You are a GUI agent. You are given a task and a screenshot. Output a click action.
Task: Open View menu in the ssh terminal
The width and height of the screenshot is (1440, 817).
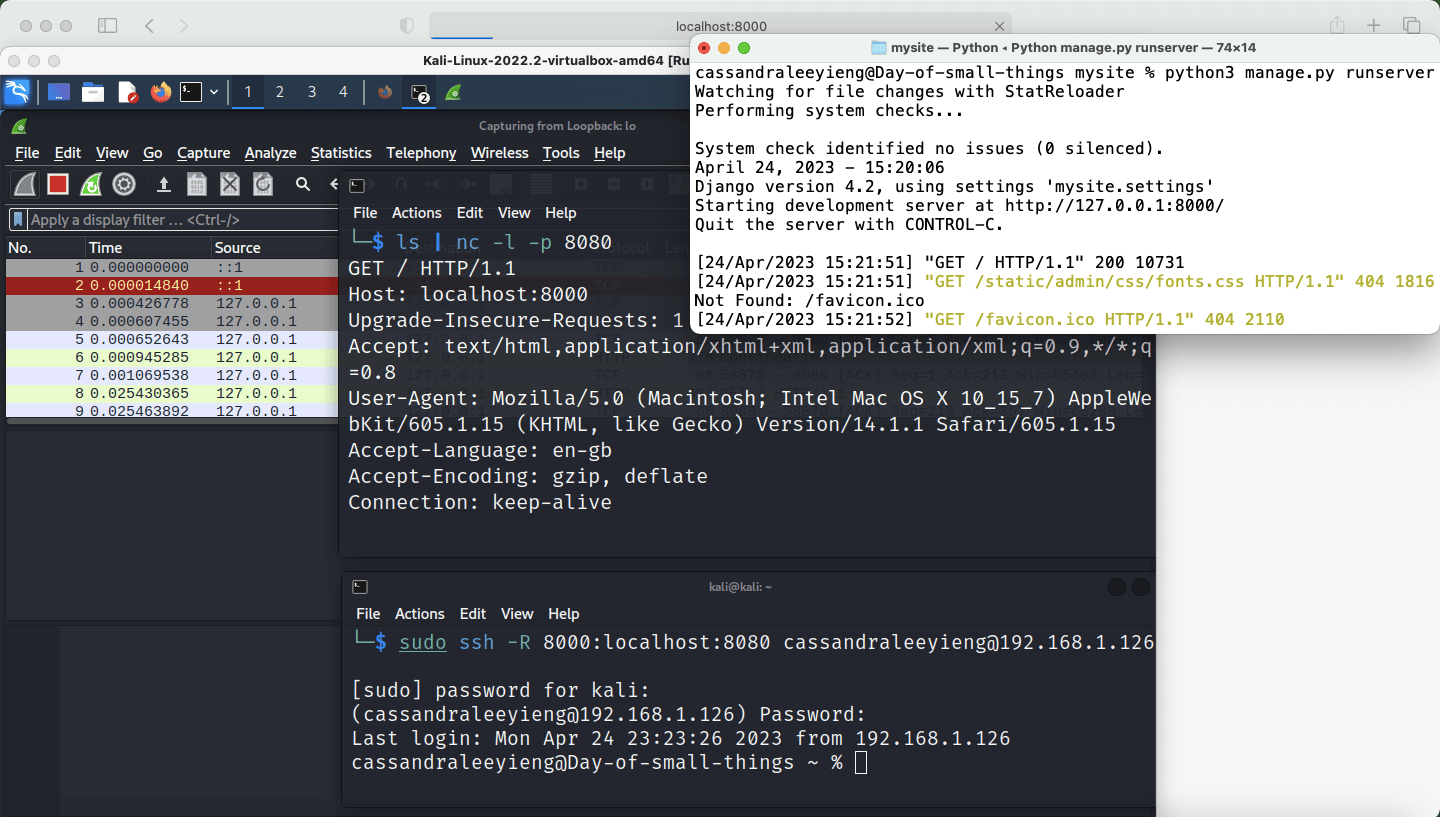tap(517, 614)
